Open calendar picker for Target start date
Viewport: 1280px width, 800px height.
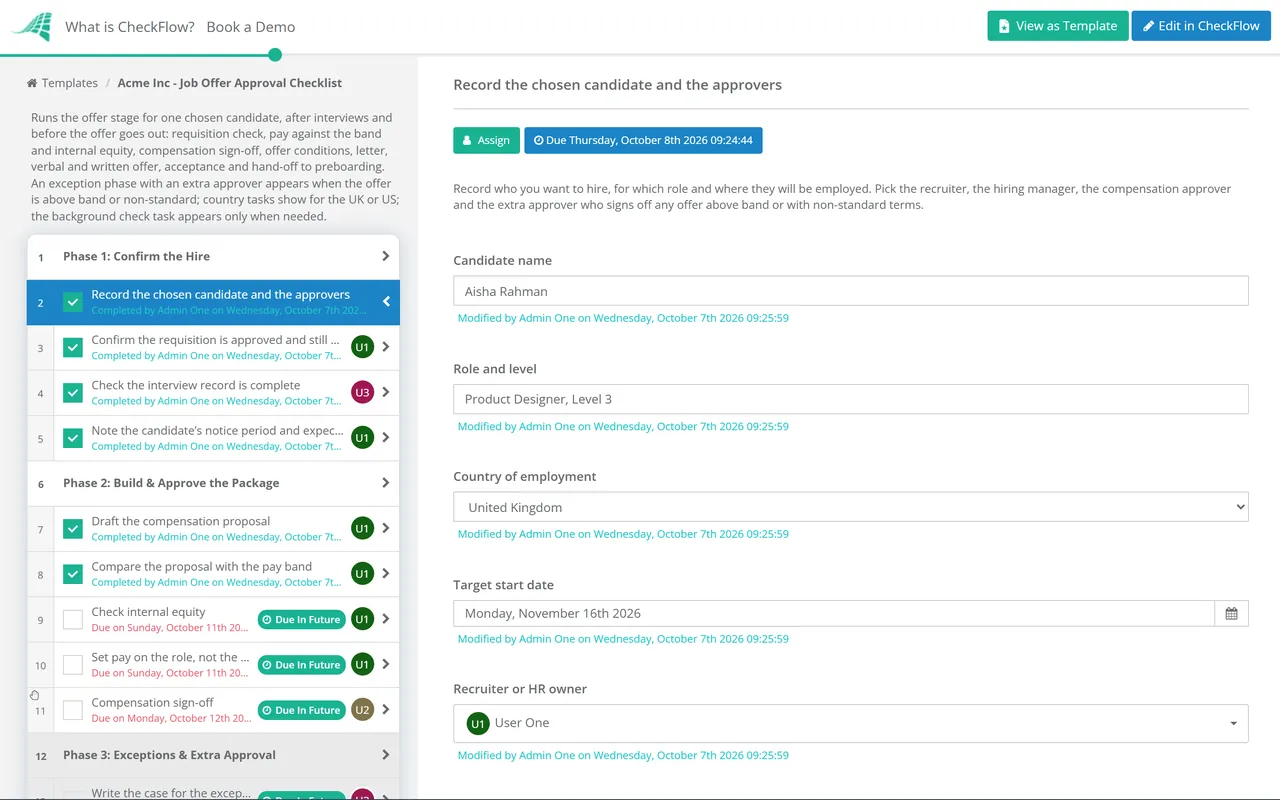1231,613
